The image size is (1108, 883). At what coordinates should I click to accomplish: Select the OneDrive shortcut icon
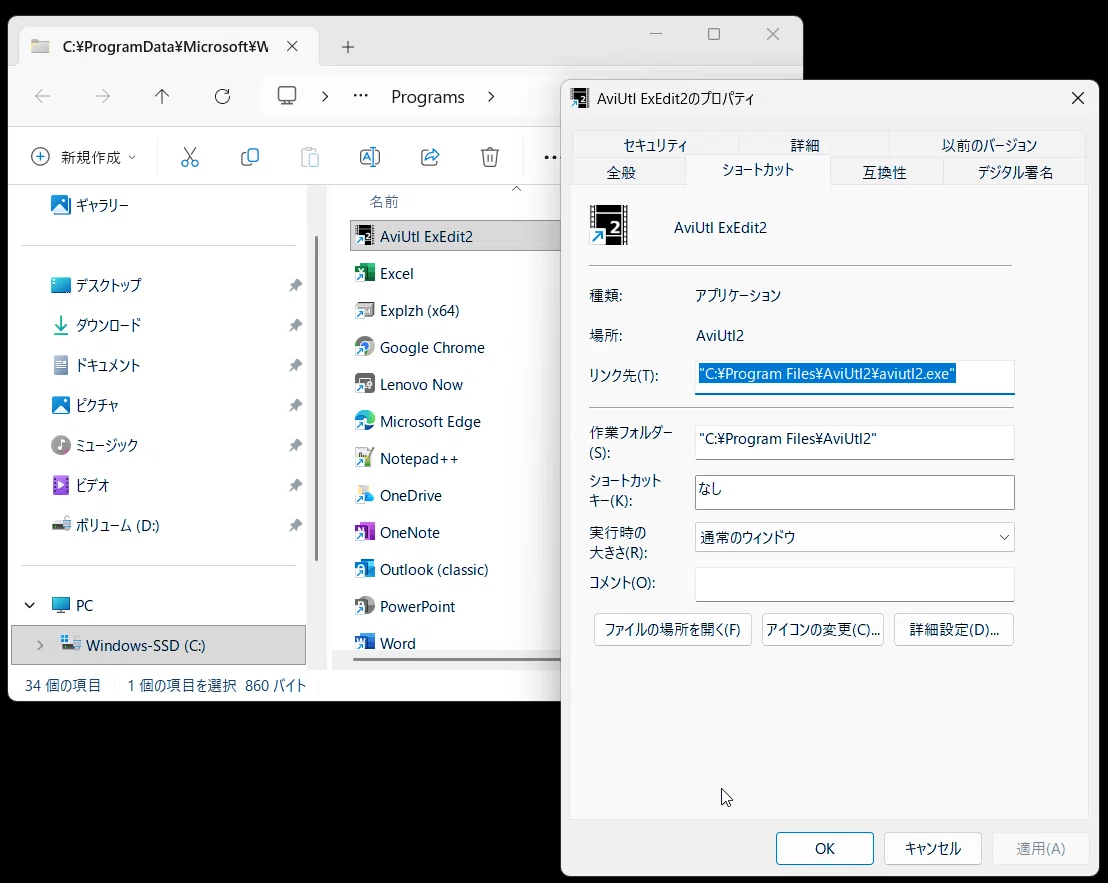coord(364,495)
